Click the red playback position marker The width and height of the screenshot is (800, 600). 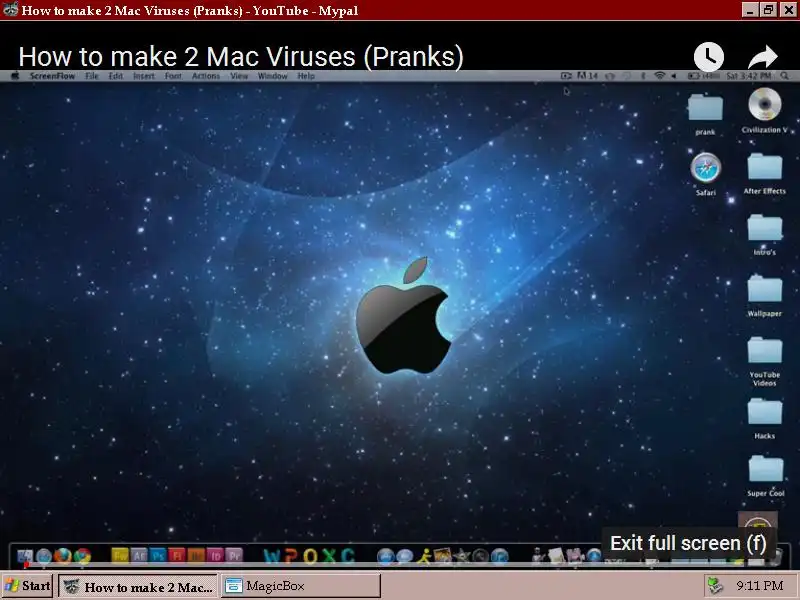point(26,564)
